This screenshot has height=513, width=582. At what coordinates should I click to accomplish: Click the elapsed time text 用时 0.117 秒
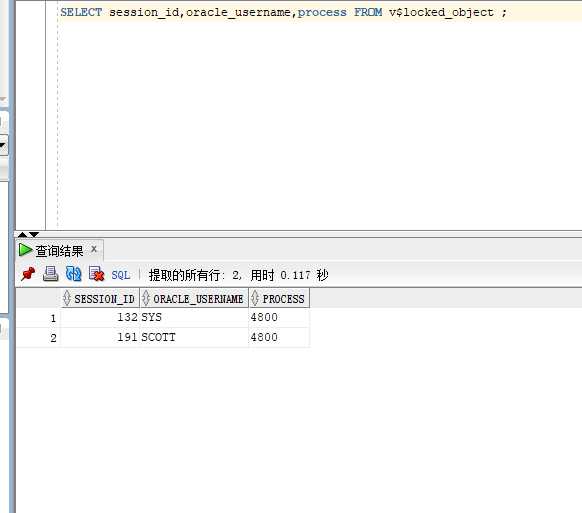[289, 275]
